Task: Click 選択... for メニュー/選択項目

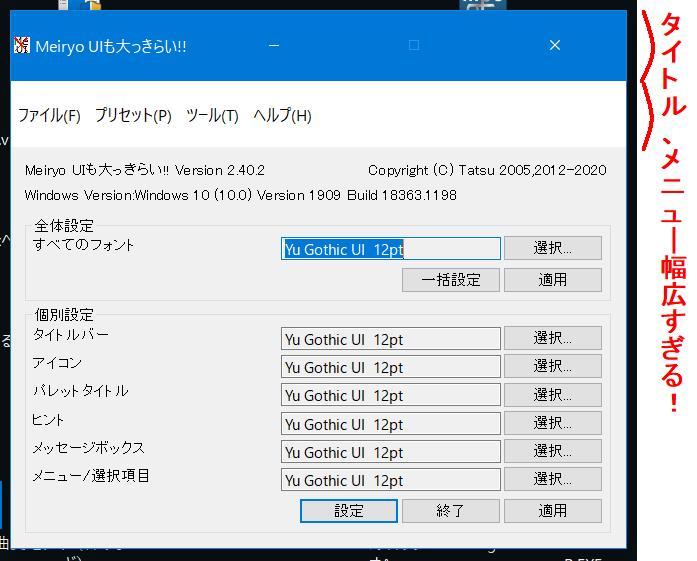Action: click(553, 479)
